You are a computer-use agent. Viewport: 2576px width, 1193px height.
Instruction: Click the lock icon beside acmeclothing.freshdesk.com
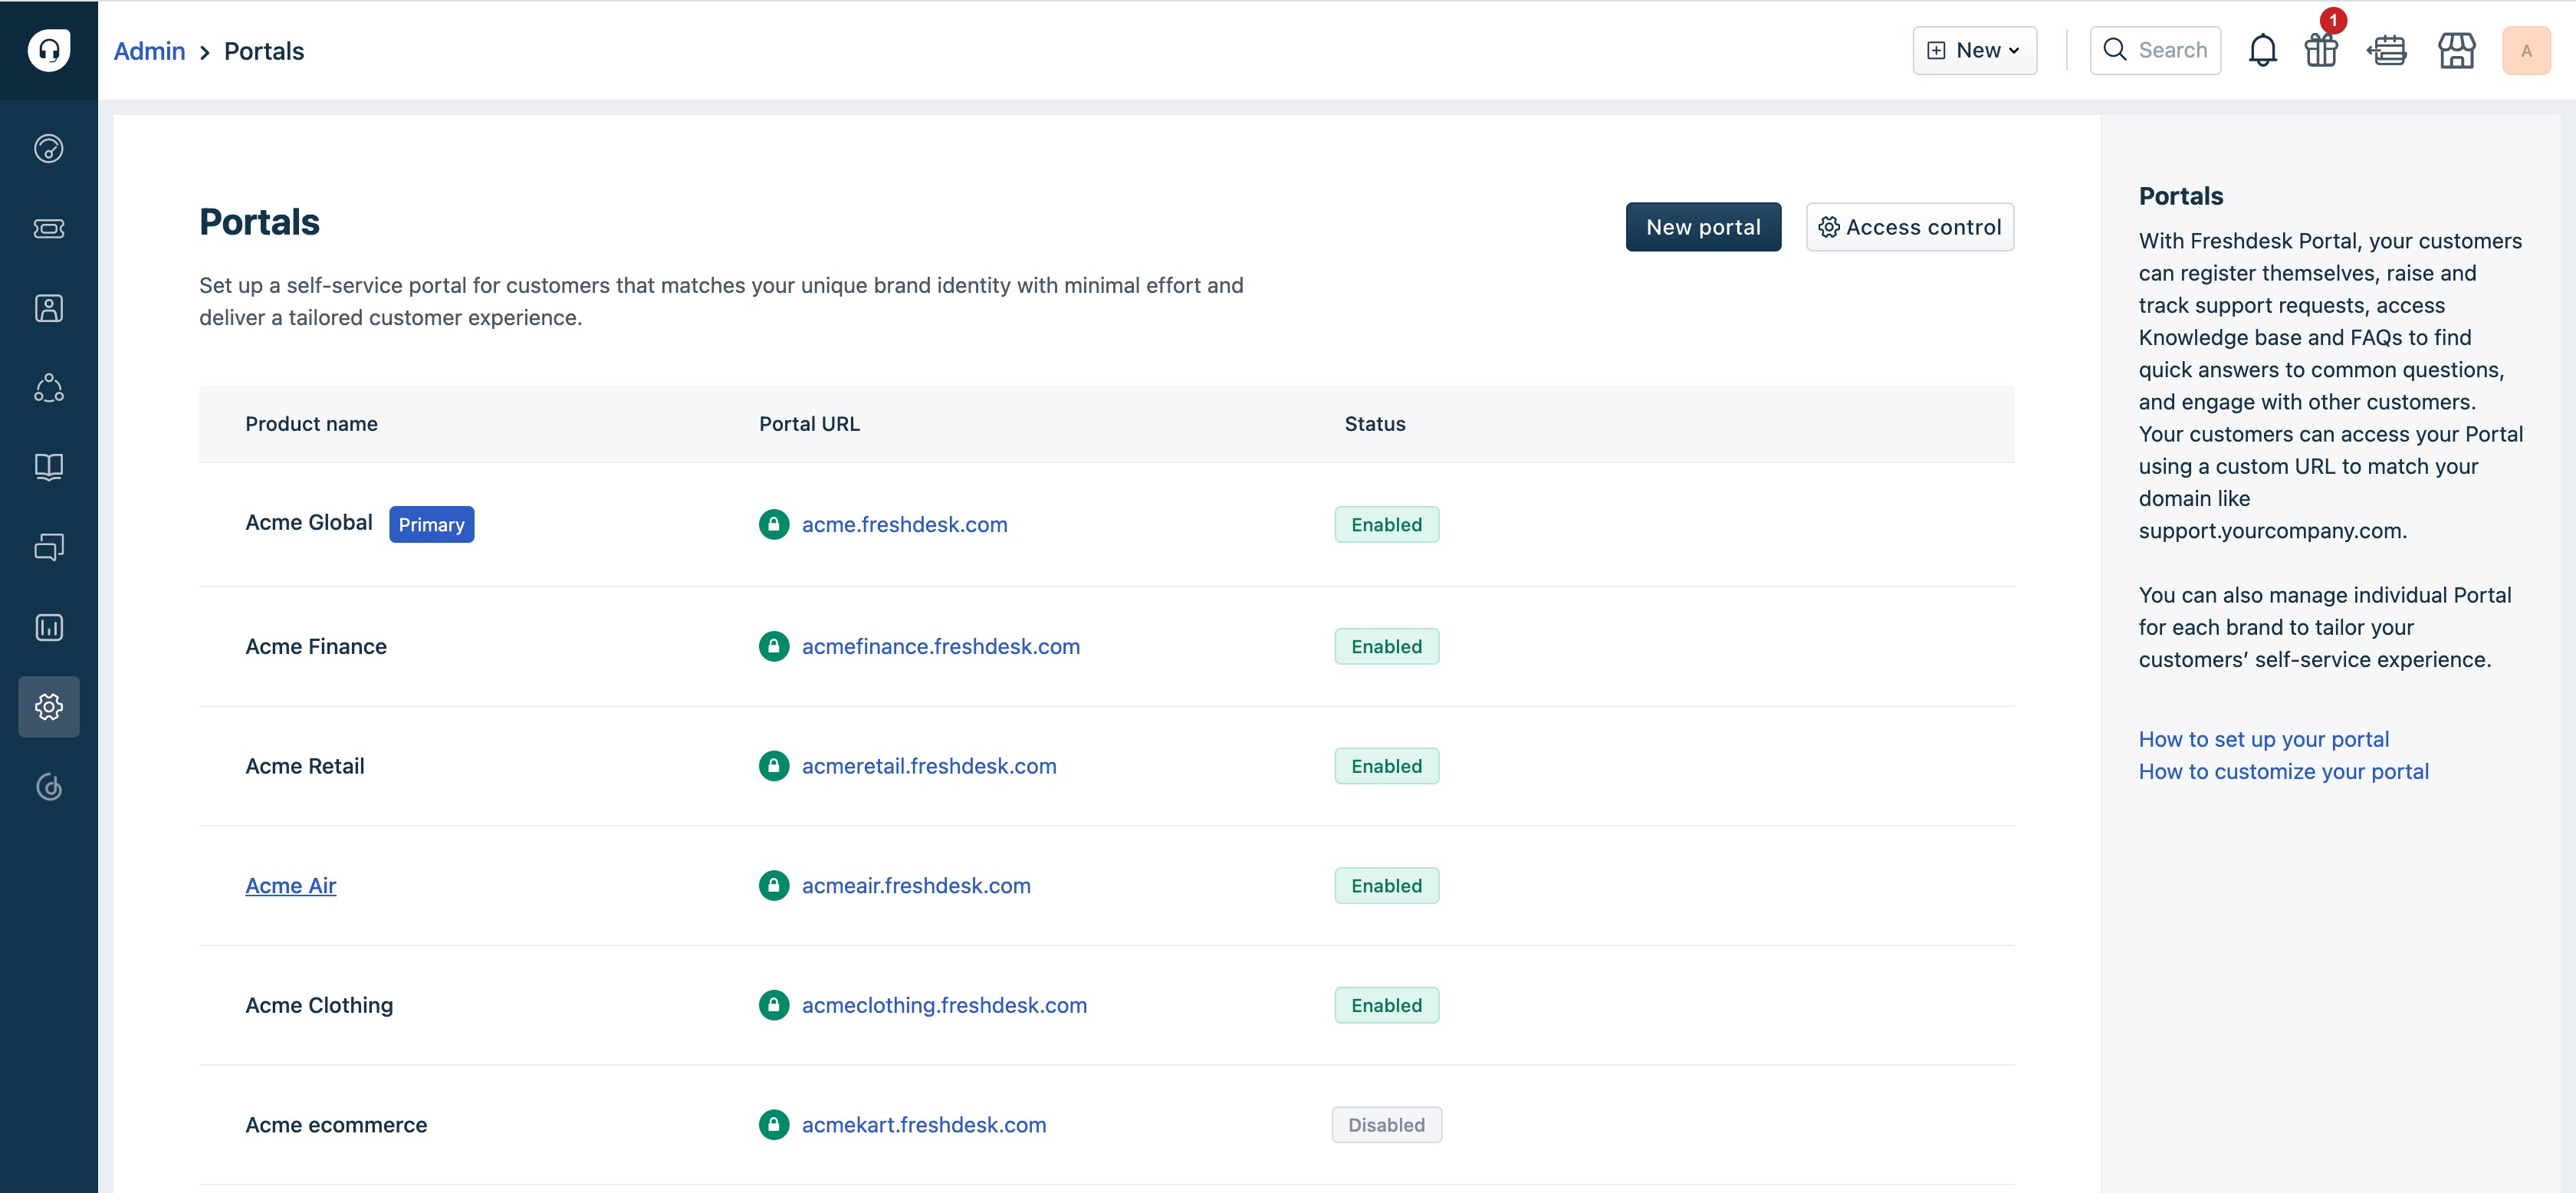(774, 1005)
